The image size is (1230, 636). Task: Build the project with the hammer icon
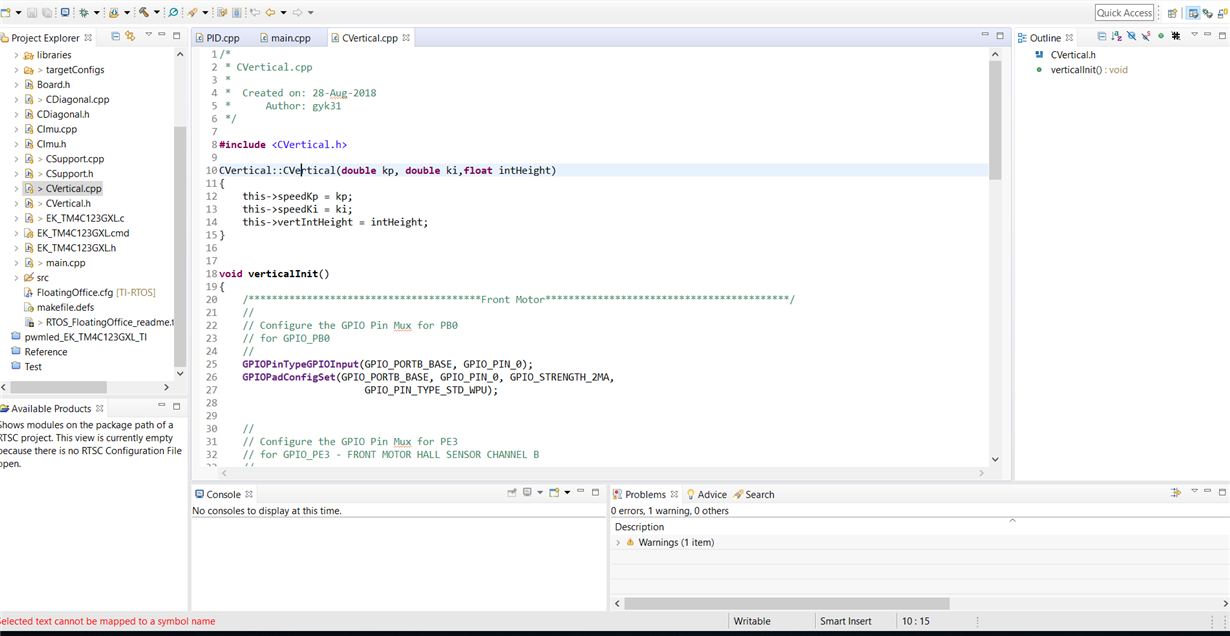point(142,11)
